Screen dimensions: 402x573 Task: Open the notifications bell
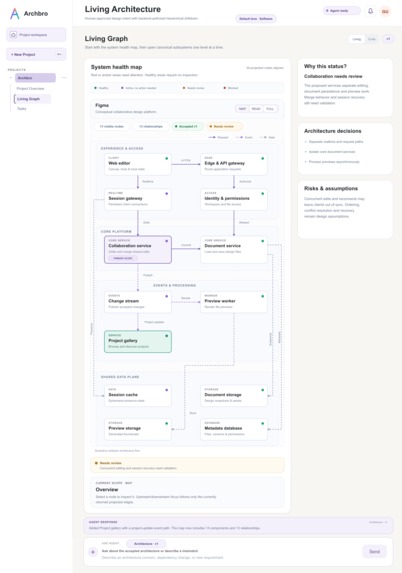coord(370,11)
